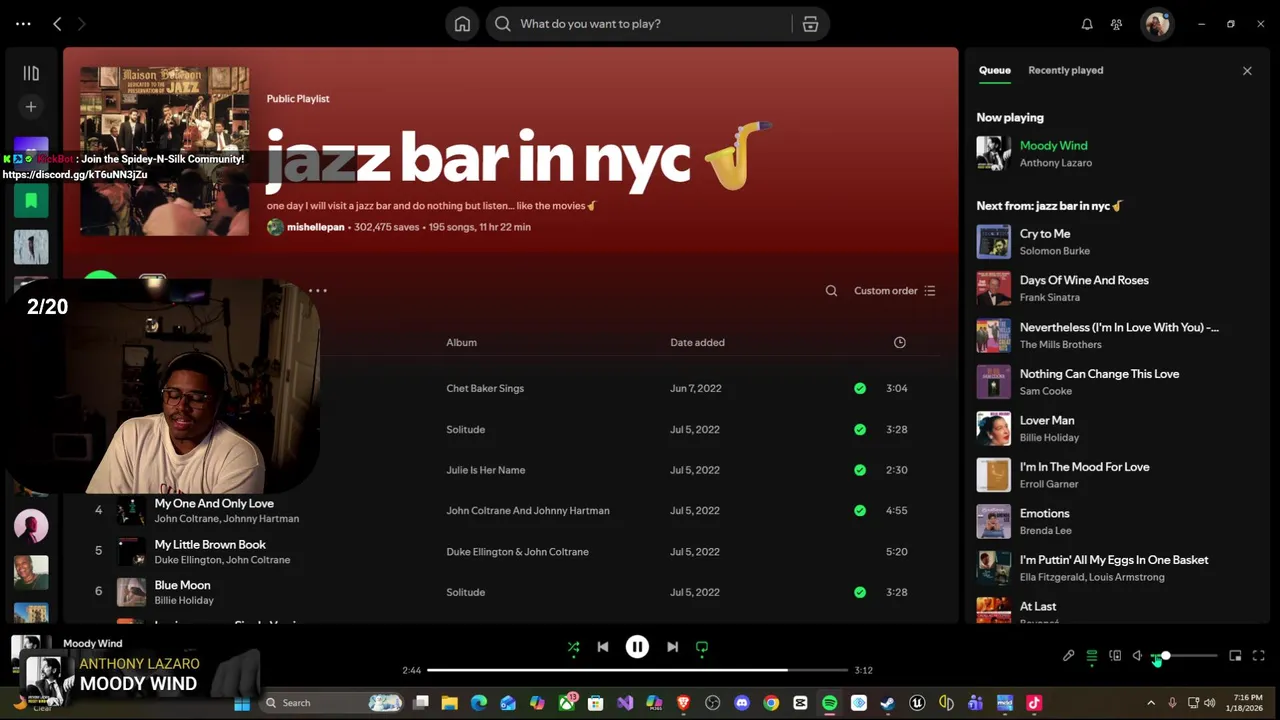Open the What's New notifications bell
The width and height of the screenshot is (1280, 720).
coord(1087,24)
